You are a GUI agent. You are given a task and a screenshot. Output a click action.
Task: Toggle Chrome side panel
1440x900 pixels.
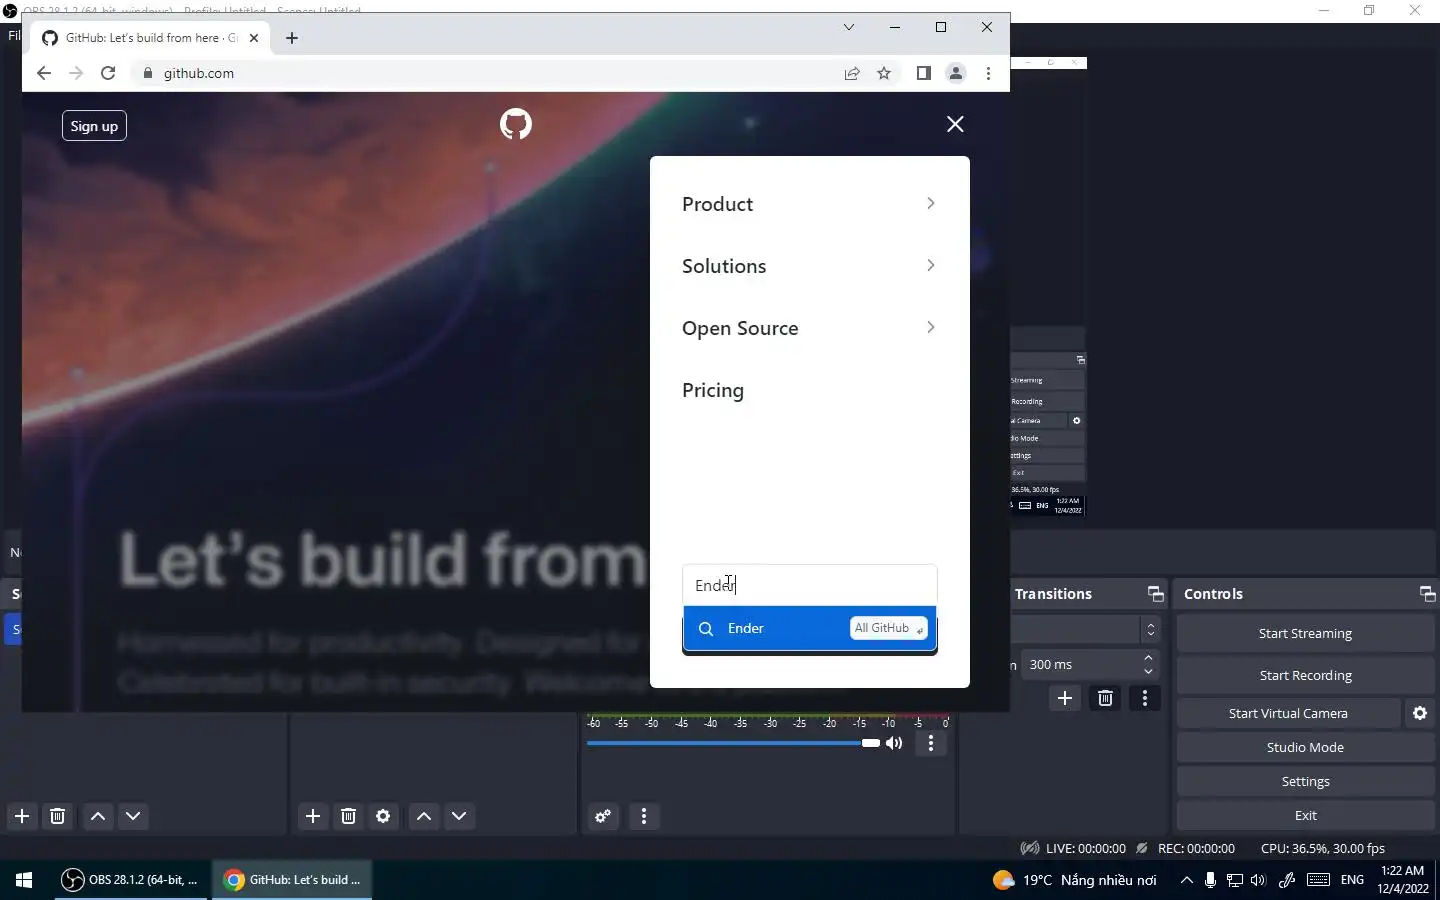[923, 73]
